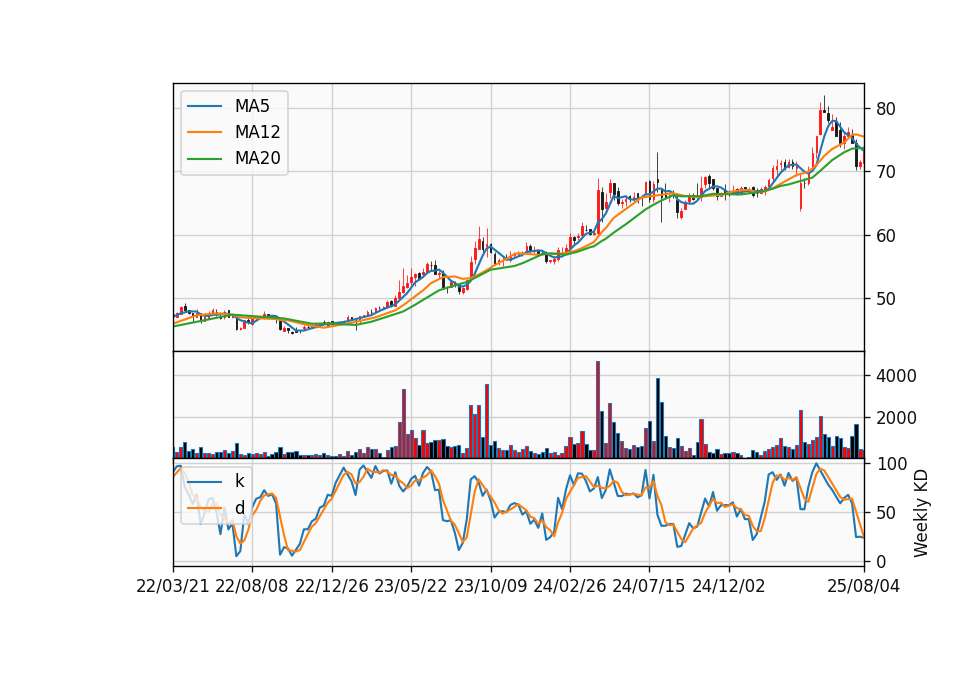
Task: Click the tallest volume bar above 4000
Action: point(598,410)
